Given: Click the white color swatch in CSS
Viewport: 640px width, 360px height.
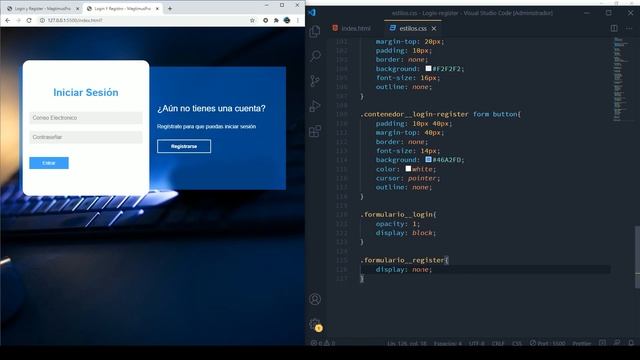Looking at the screenshot, I should coord(408,169).
